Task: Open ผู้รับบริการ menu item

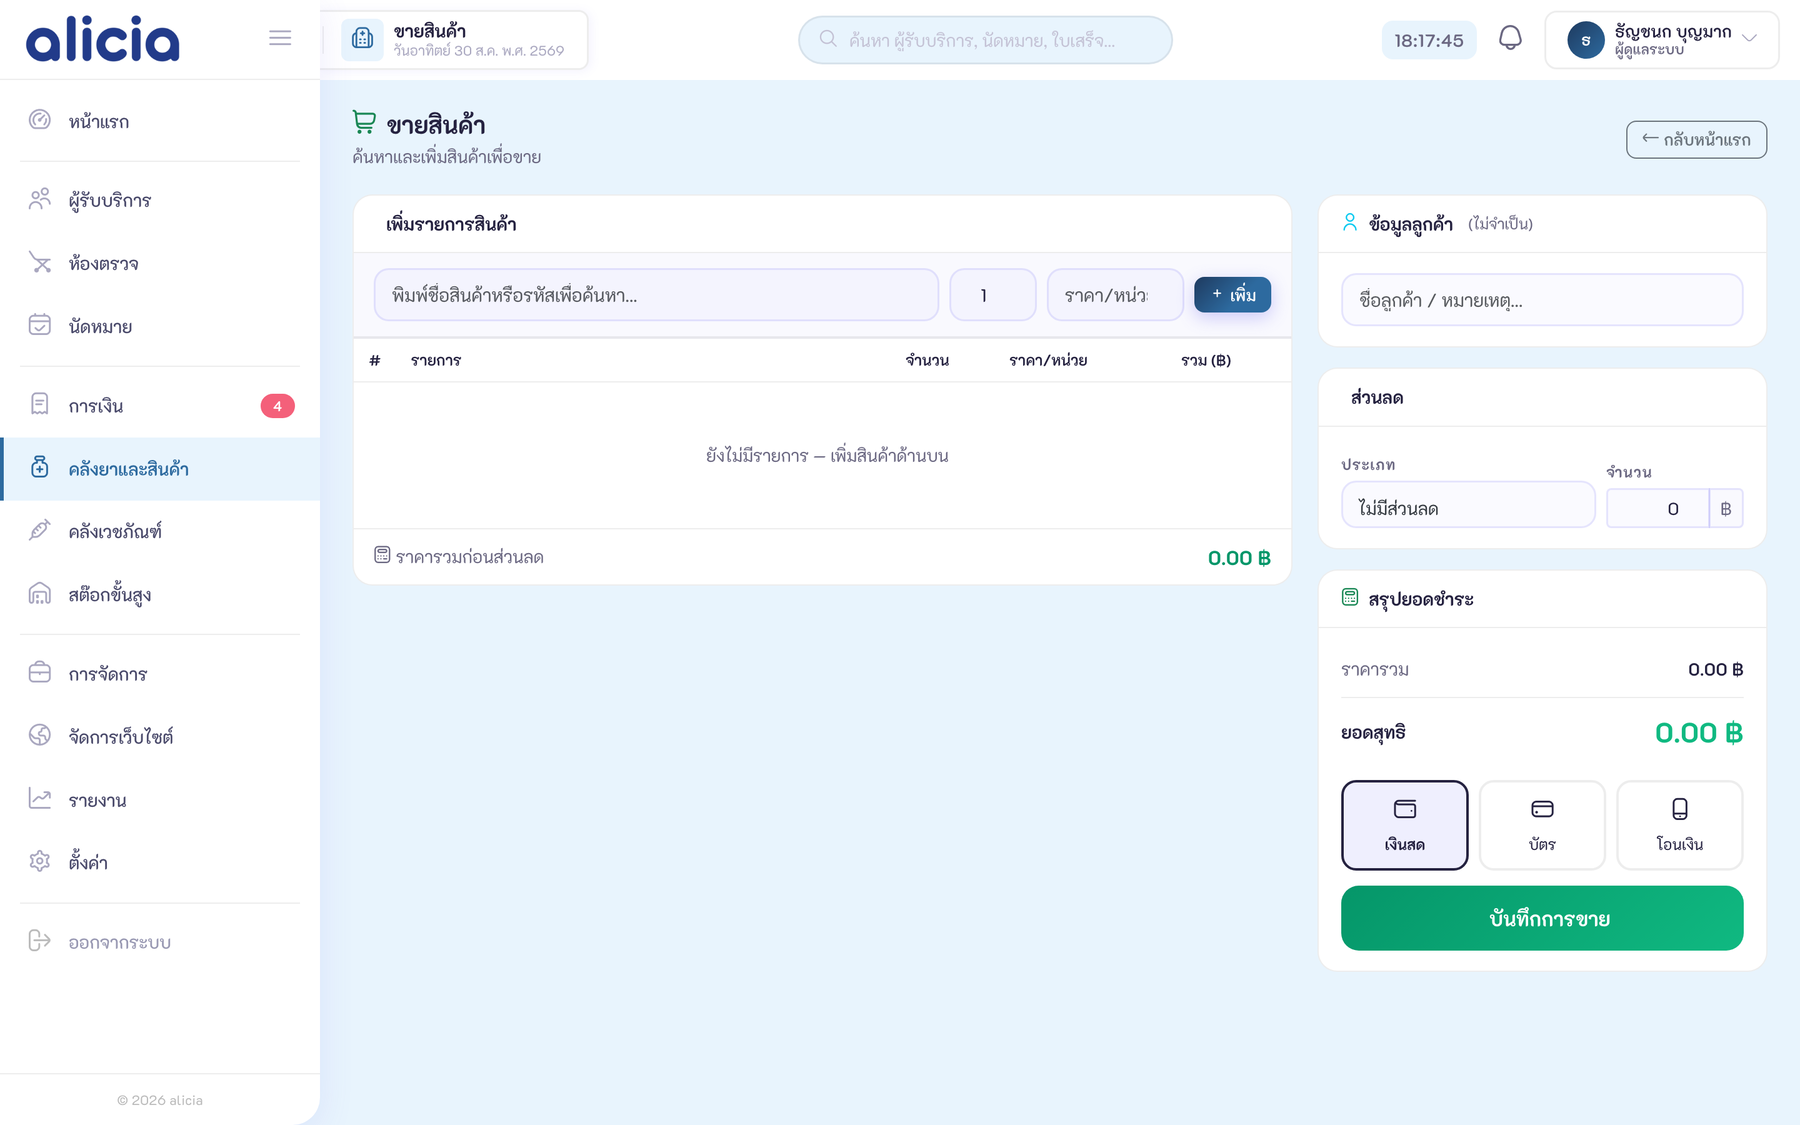Action: click(x=160, y=200)
